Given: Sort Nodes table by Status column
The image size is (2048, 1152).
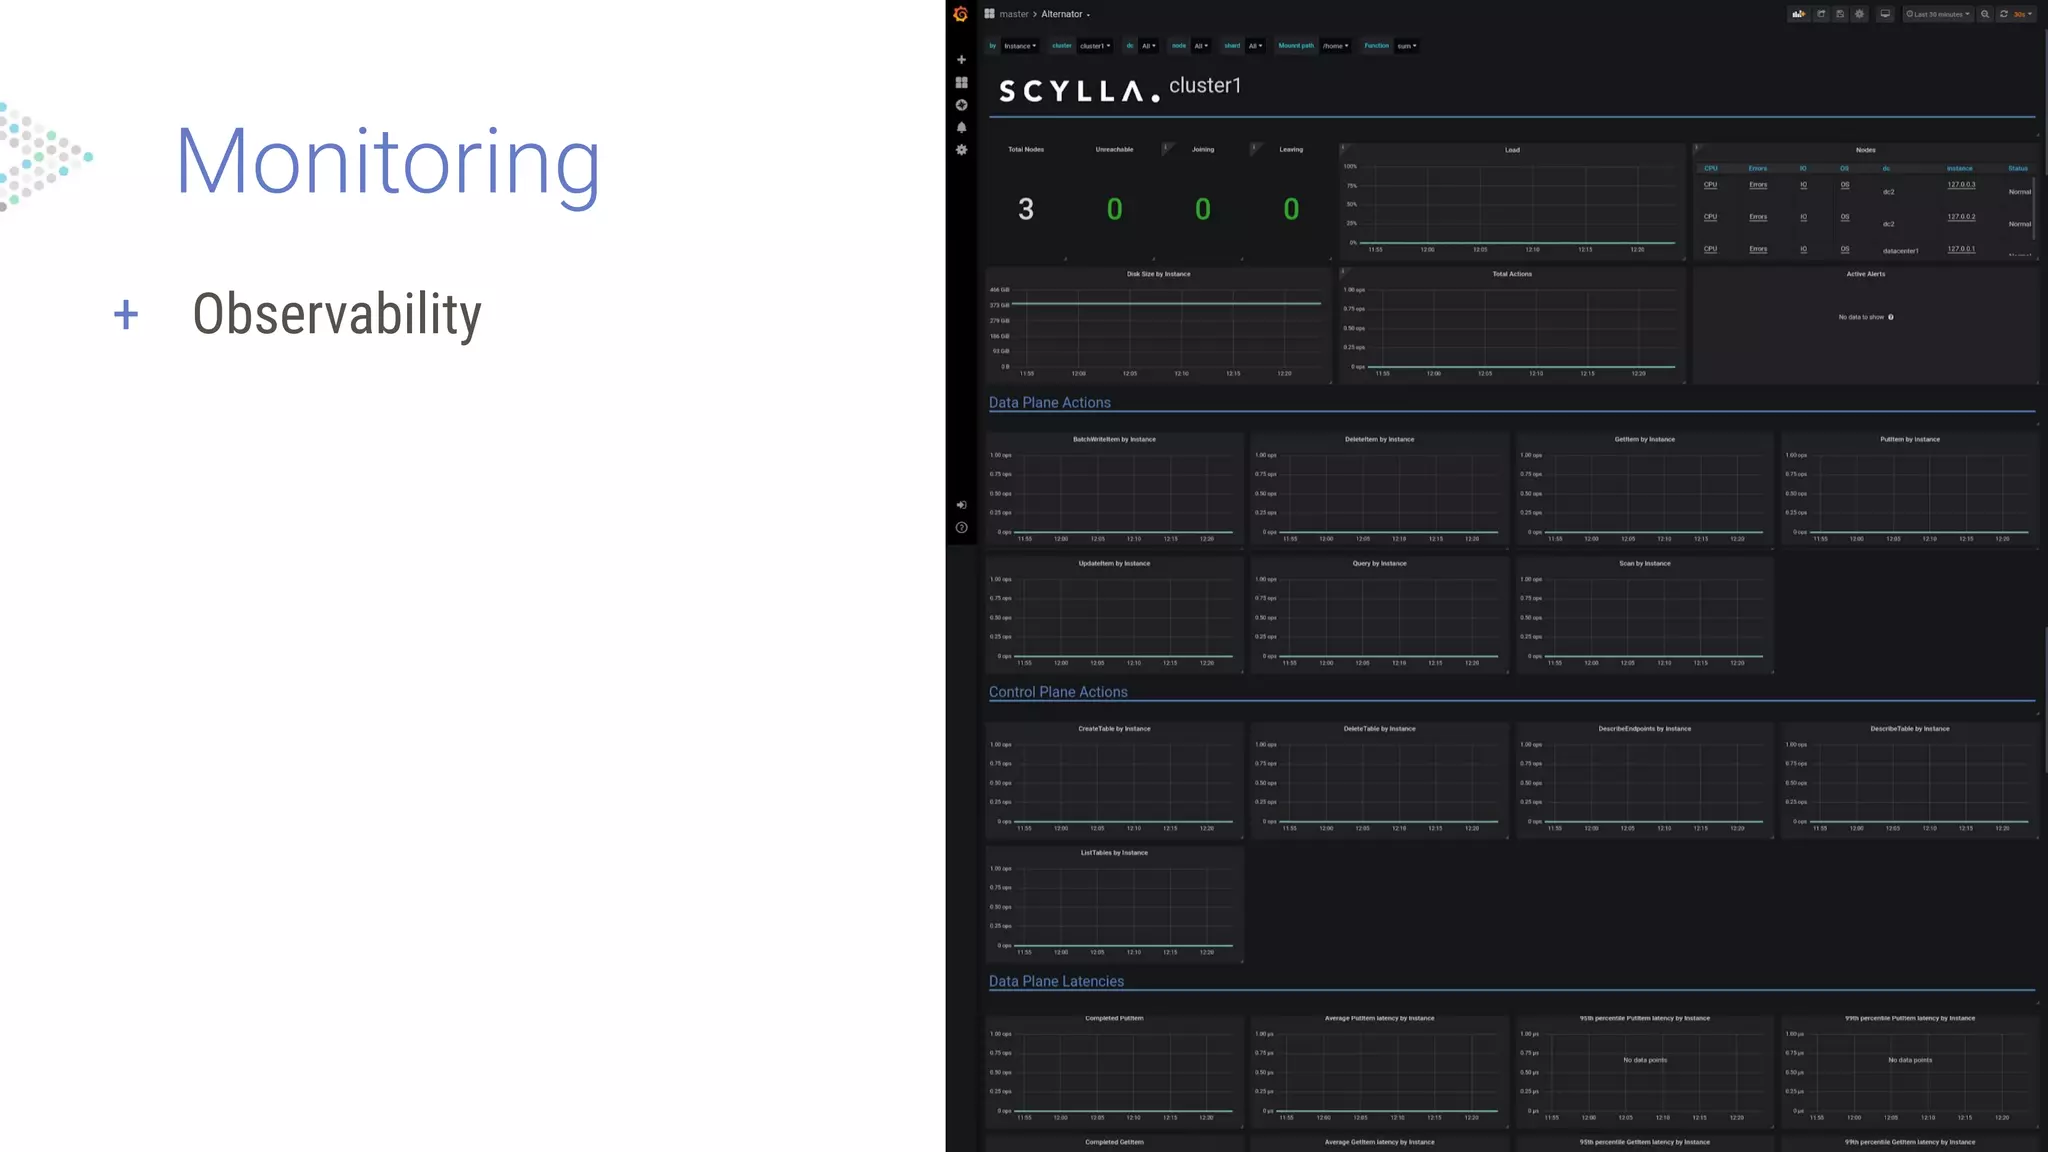Looking at the screenshot, I should click(x=2018, y=168).
